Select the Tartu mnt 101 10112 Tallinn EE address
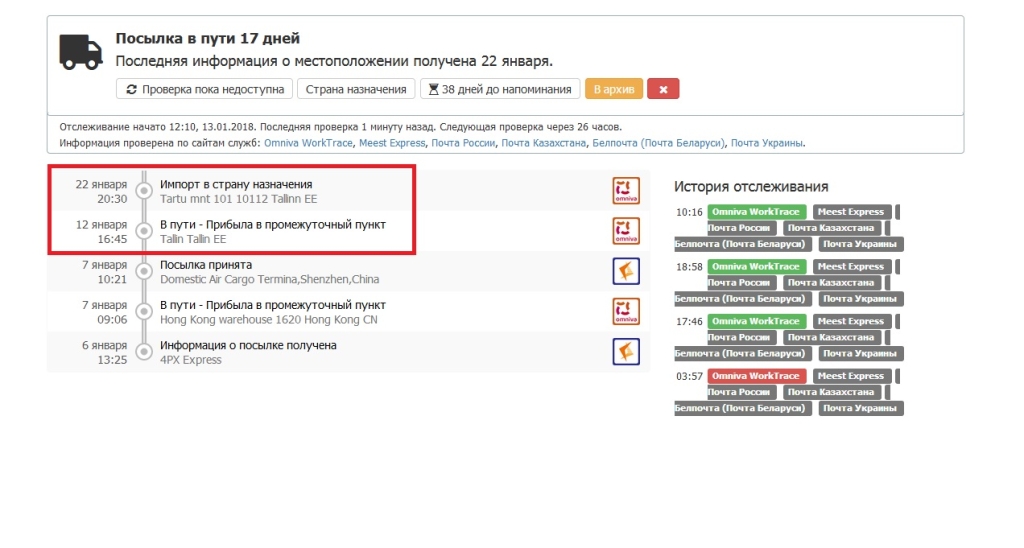Screen dimensions: 1024x548 coord(238,199)
